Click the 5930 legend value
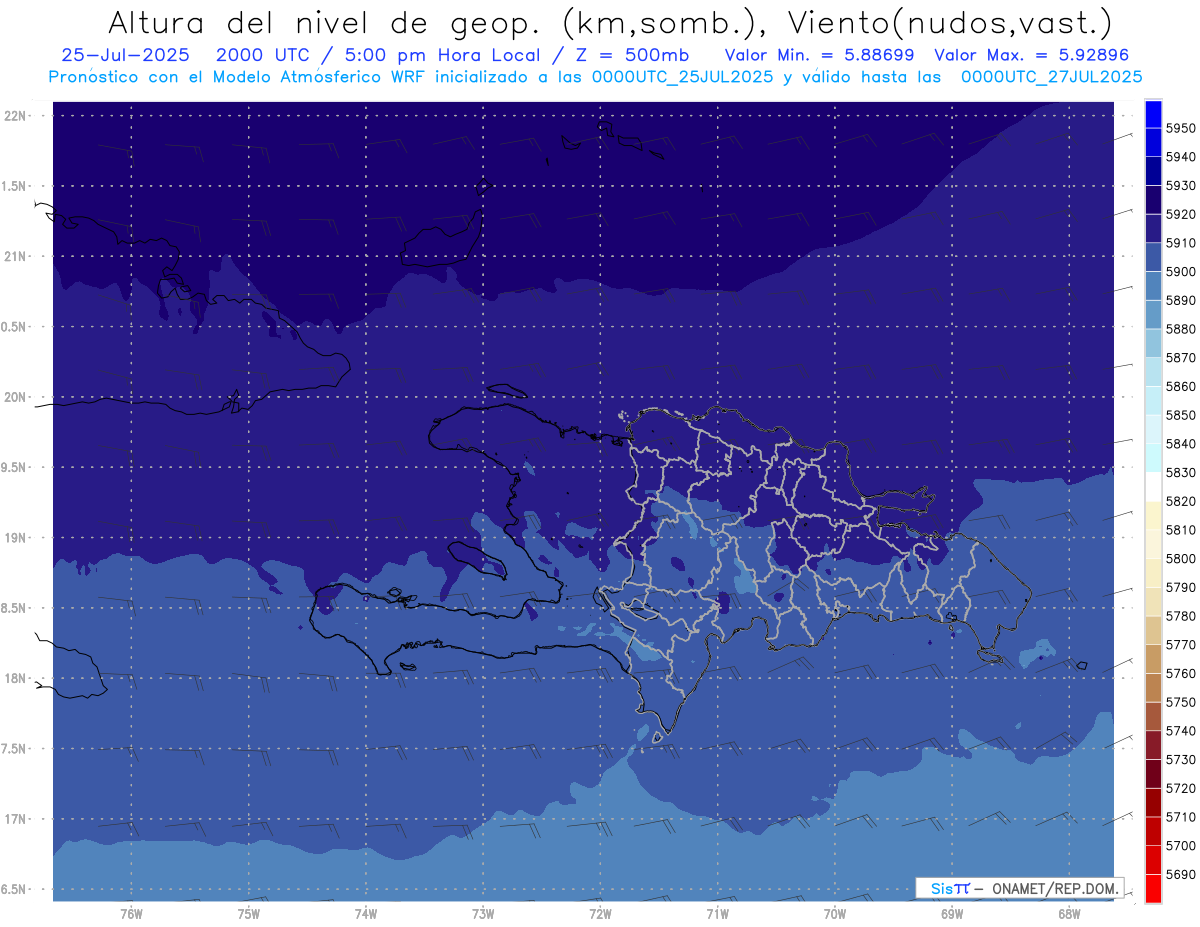This screenshot has width=1200, height=927. click(x=1180, y=185)
